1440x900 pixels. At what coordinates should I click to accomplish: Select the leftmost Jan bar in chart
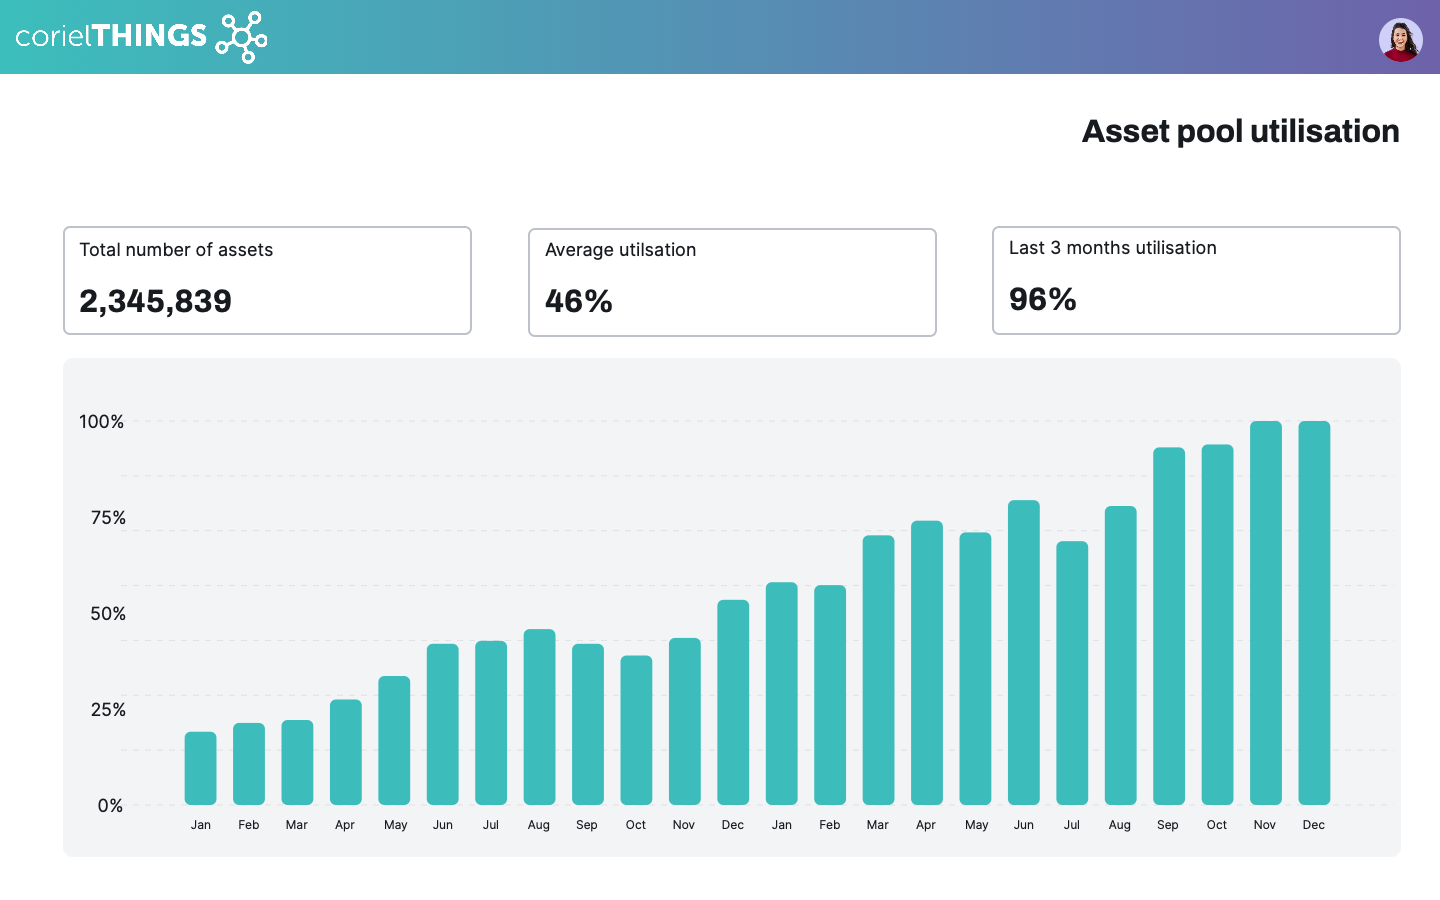tap(200, 768)
